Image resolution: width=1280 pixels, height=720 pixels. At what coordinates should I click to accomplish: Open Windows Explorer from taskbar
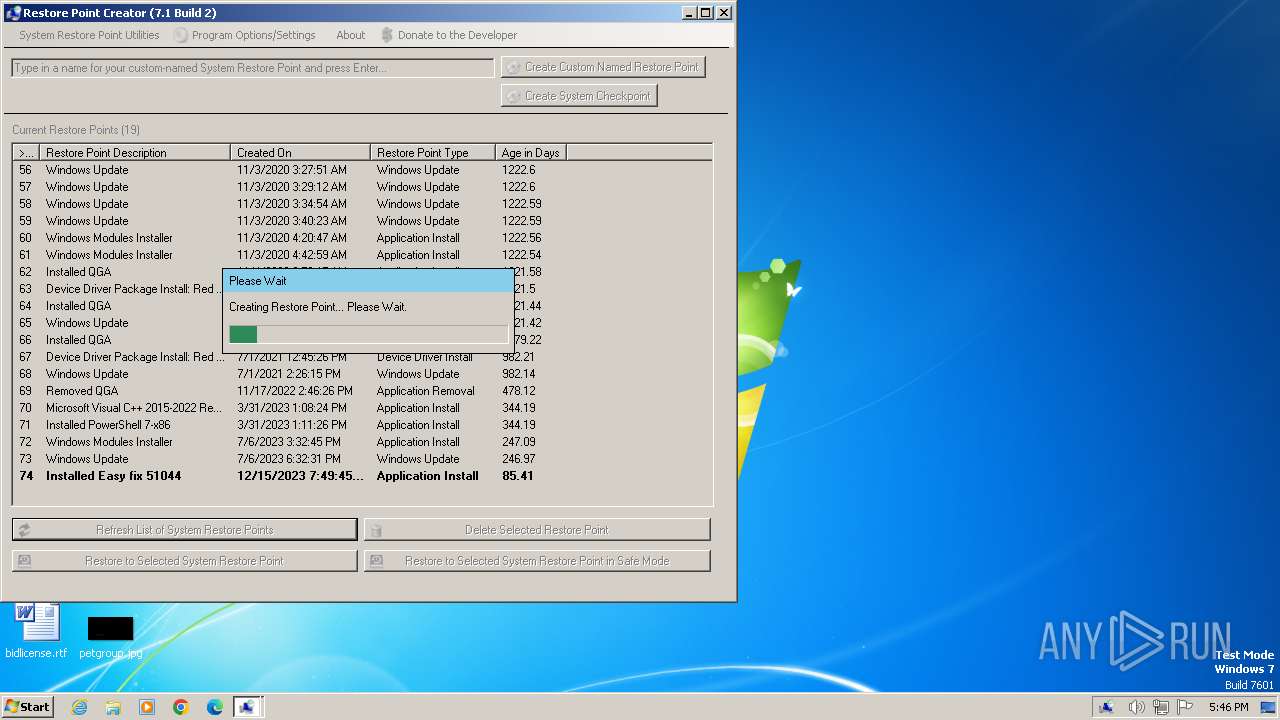[113, 707]
